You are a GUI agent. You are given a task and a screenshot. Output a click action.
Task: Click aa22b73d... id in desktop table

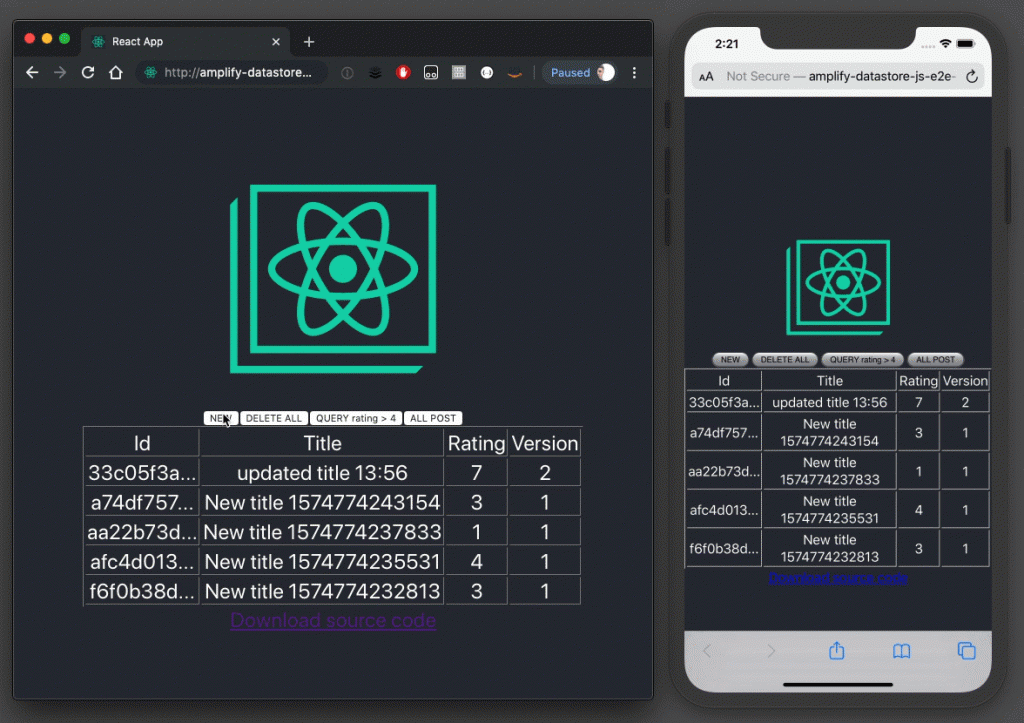pos(142,532)
